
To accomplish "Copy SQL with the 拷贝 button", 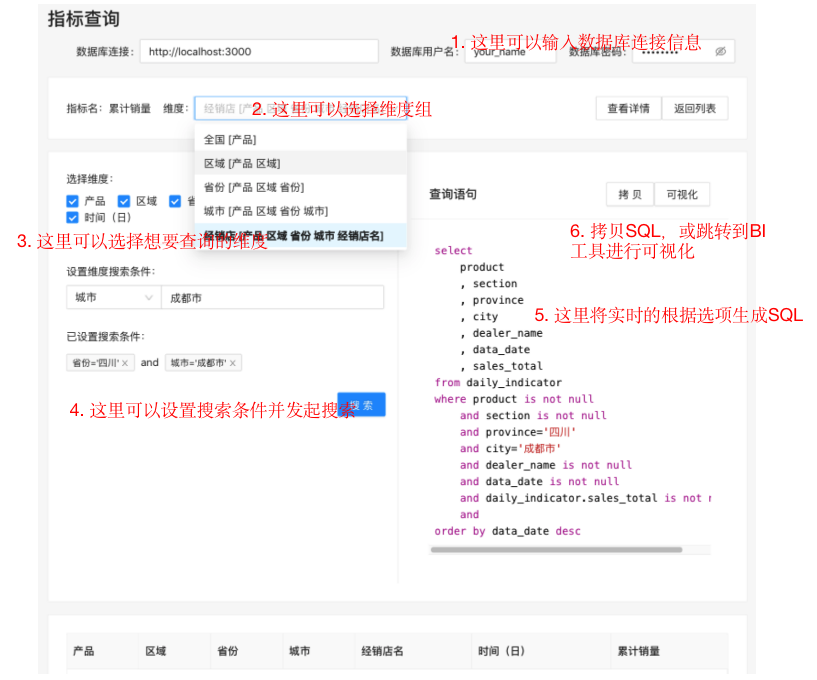I will (x=630, y=194).
